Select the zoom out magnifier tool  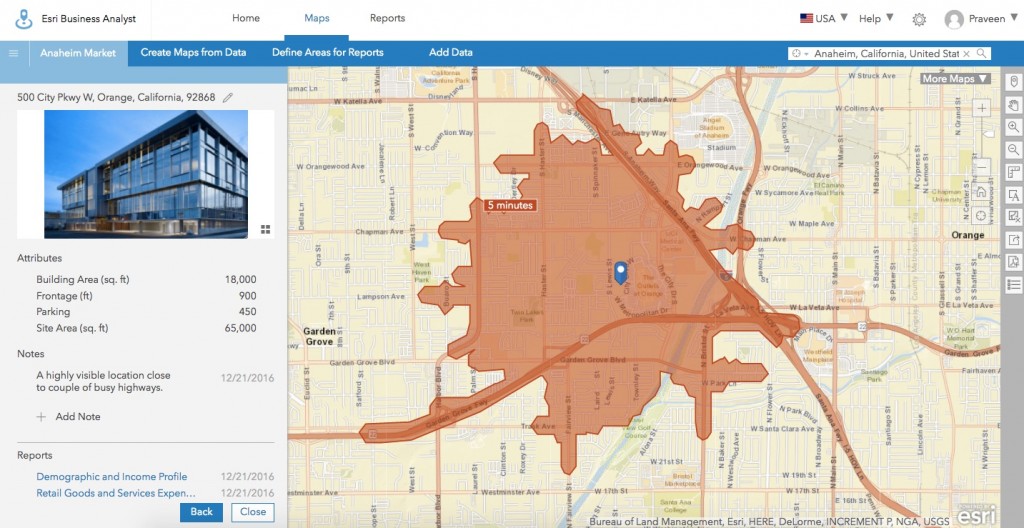coord(1014,149)
